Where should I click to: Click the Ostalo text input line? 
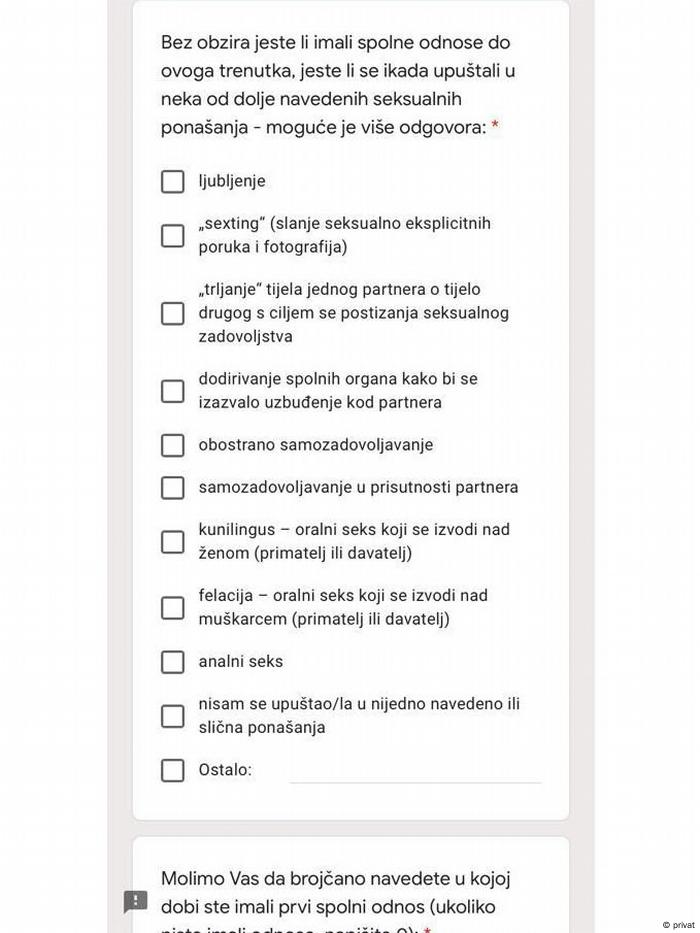[x=415, y=771]
